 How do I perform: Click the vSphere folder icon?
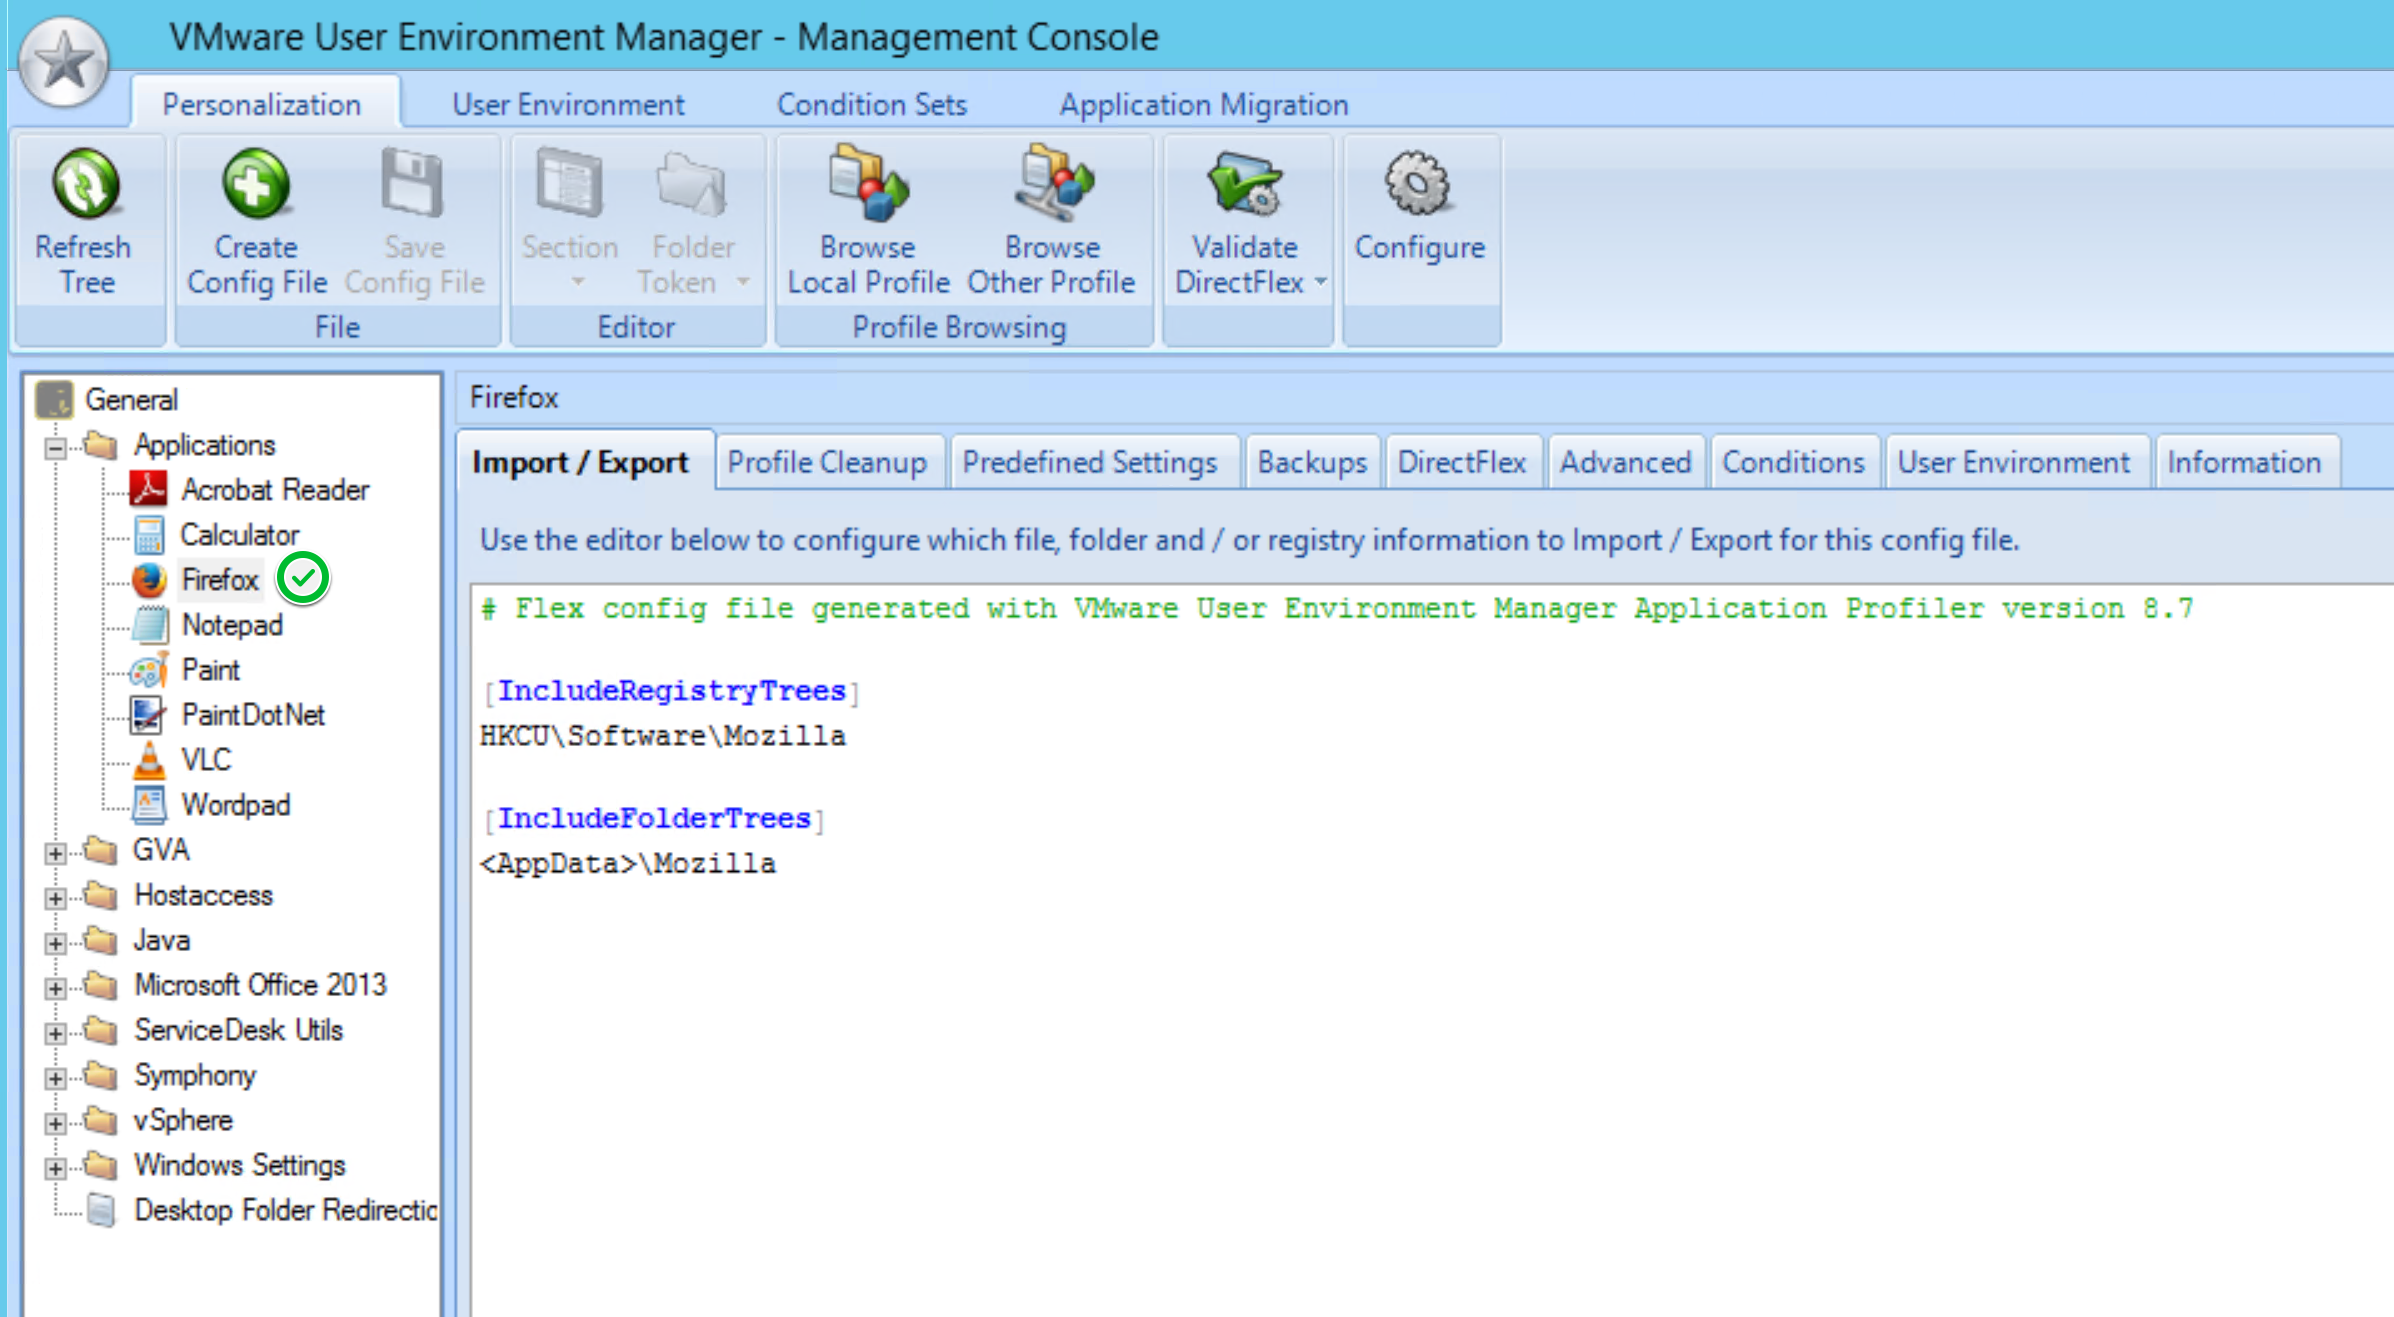[x=100, y=1120]
